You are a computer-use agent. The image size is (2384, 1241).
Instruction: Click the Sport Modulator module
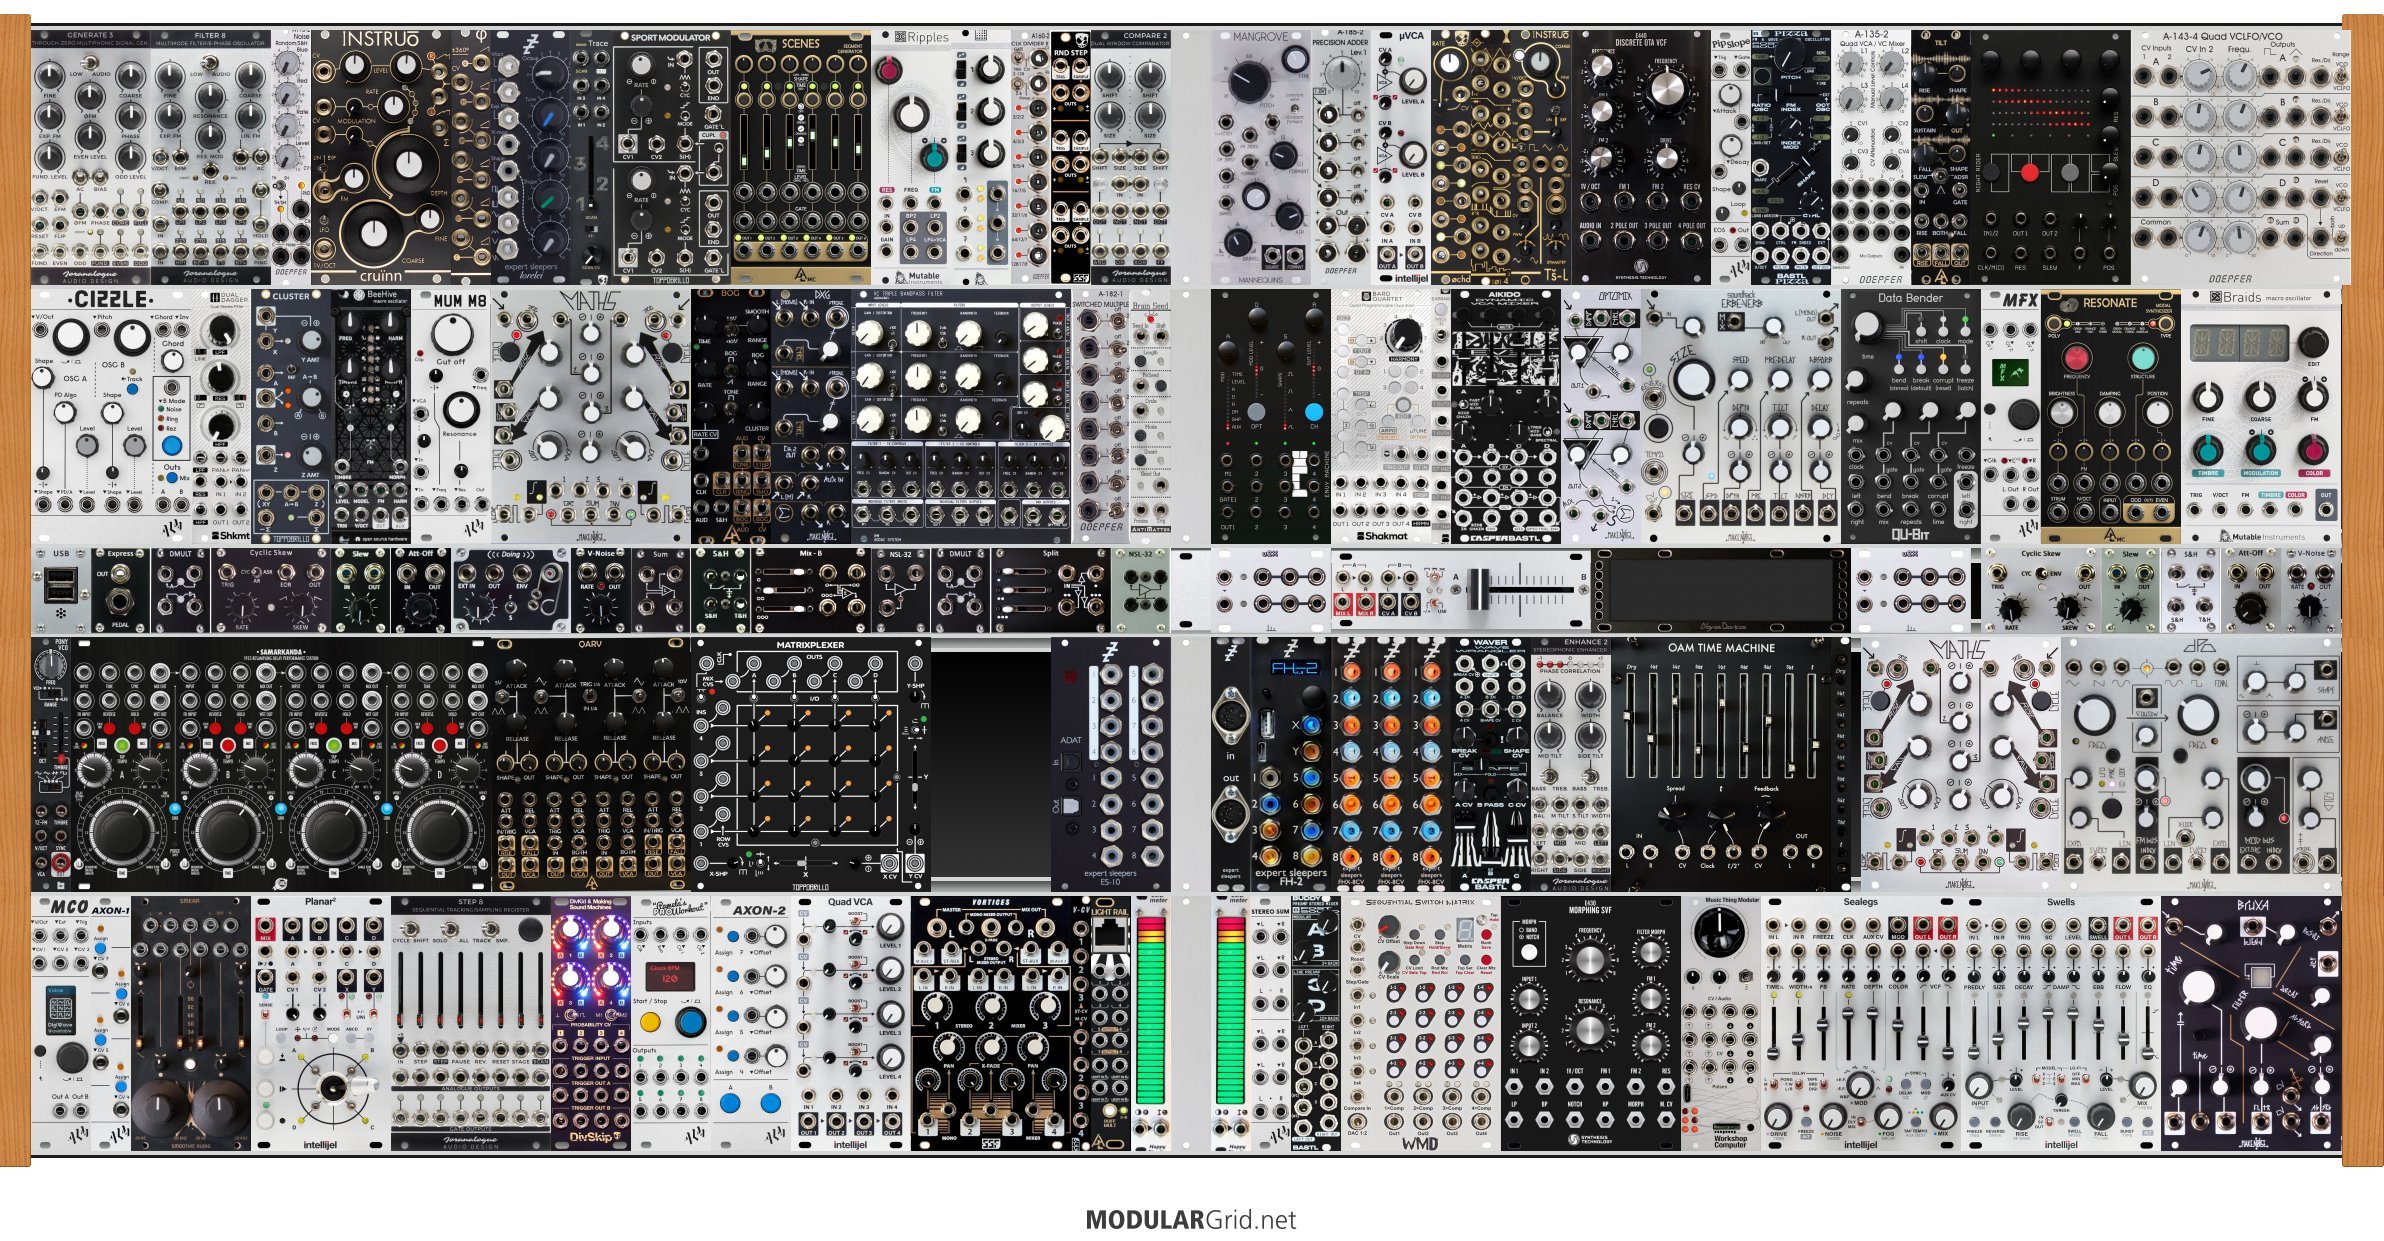(671, 157)
